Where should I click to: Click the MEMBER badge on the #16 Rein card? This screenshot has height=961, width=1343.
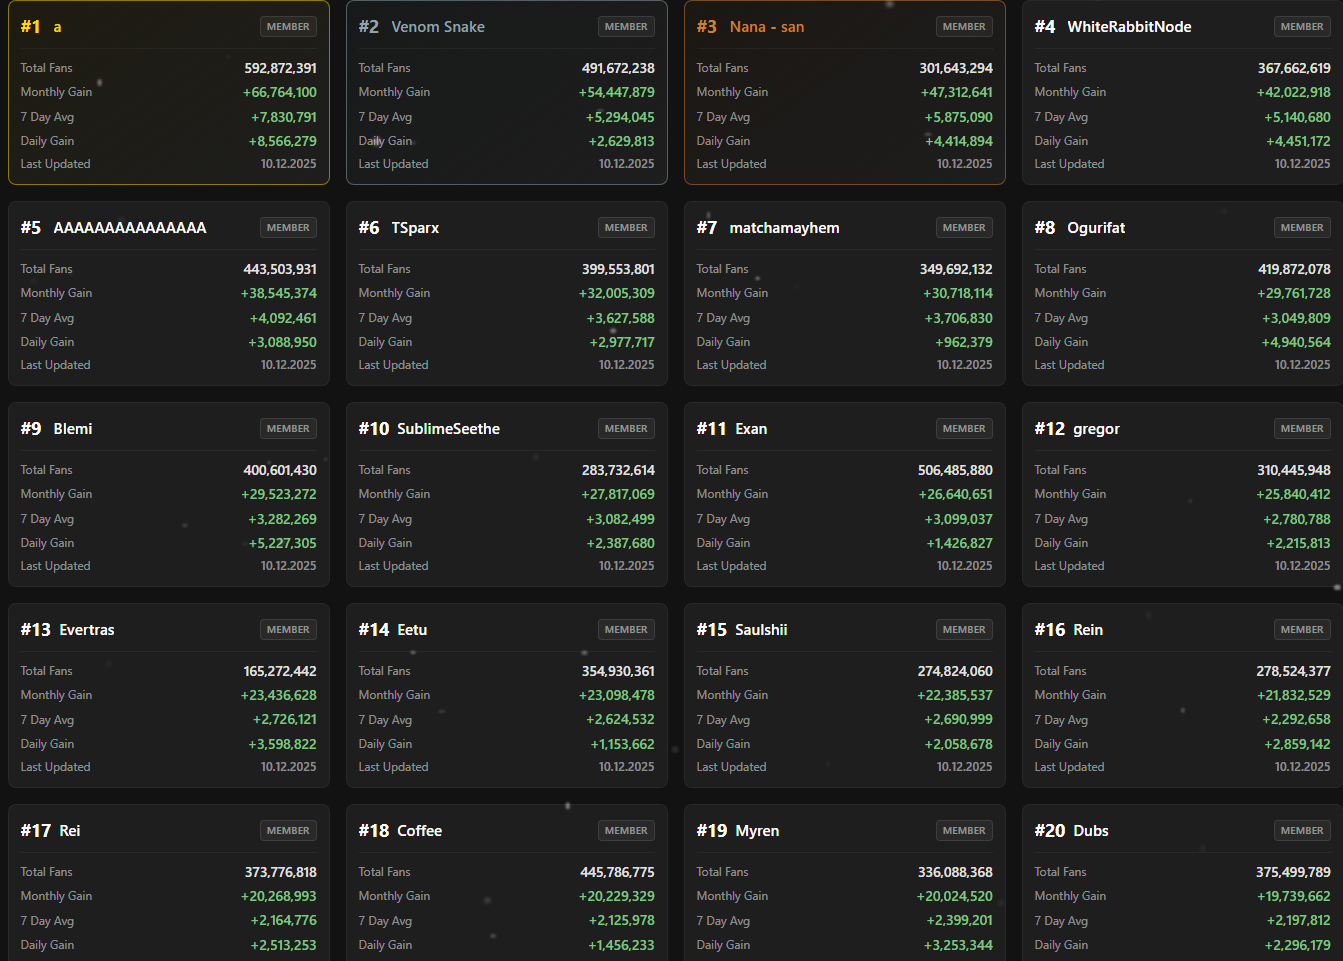(x=1302, y=630)
